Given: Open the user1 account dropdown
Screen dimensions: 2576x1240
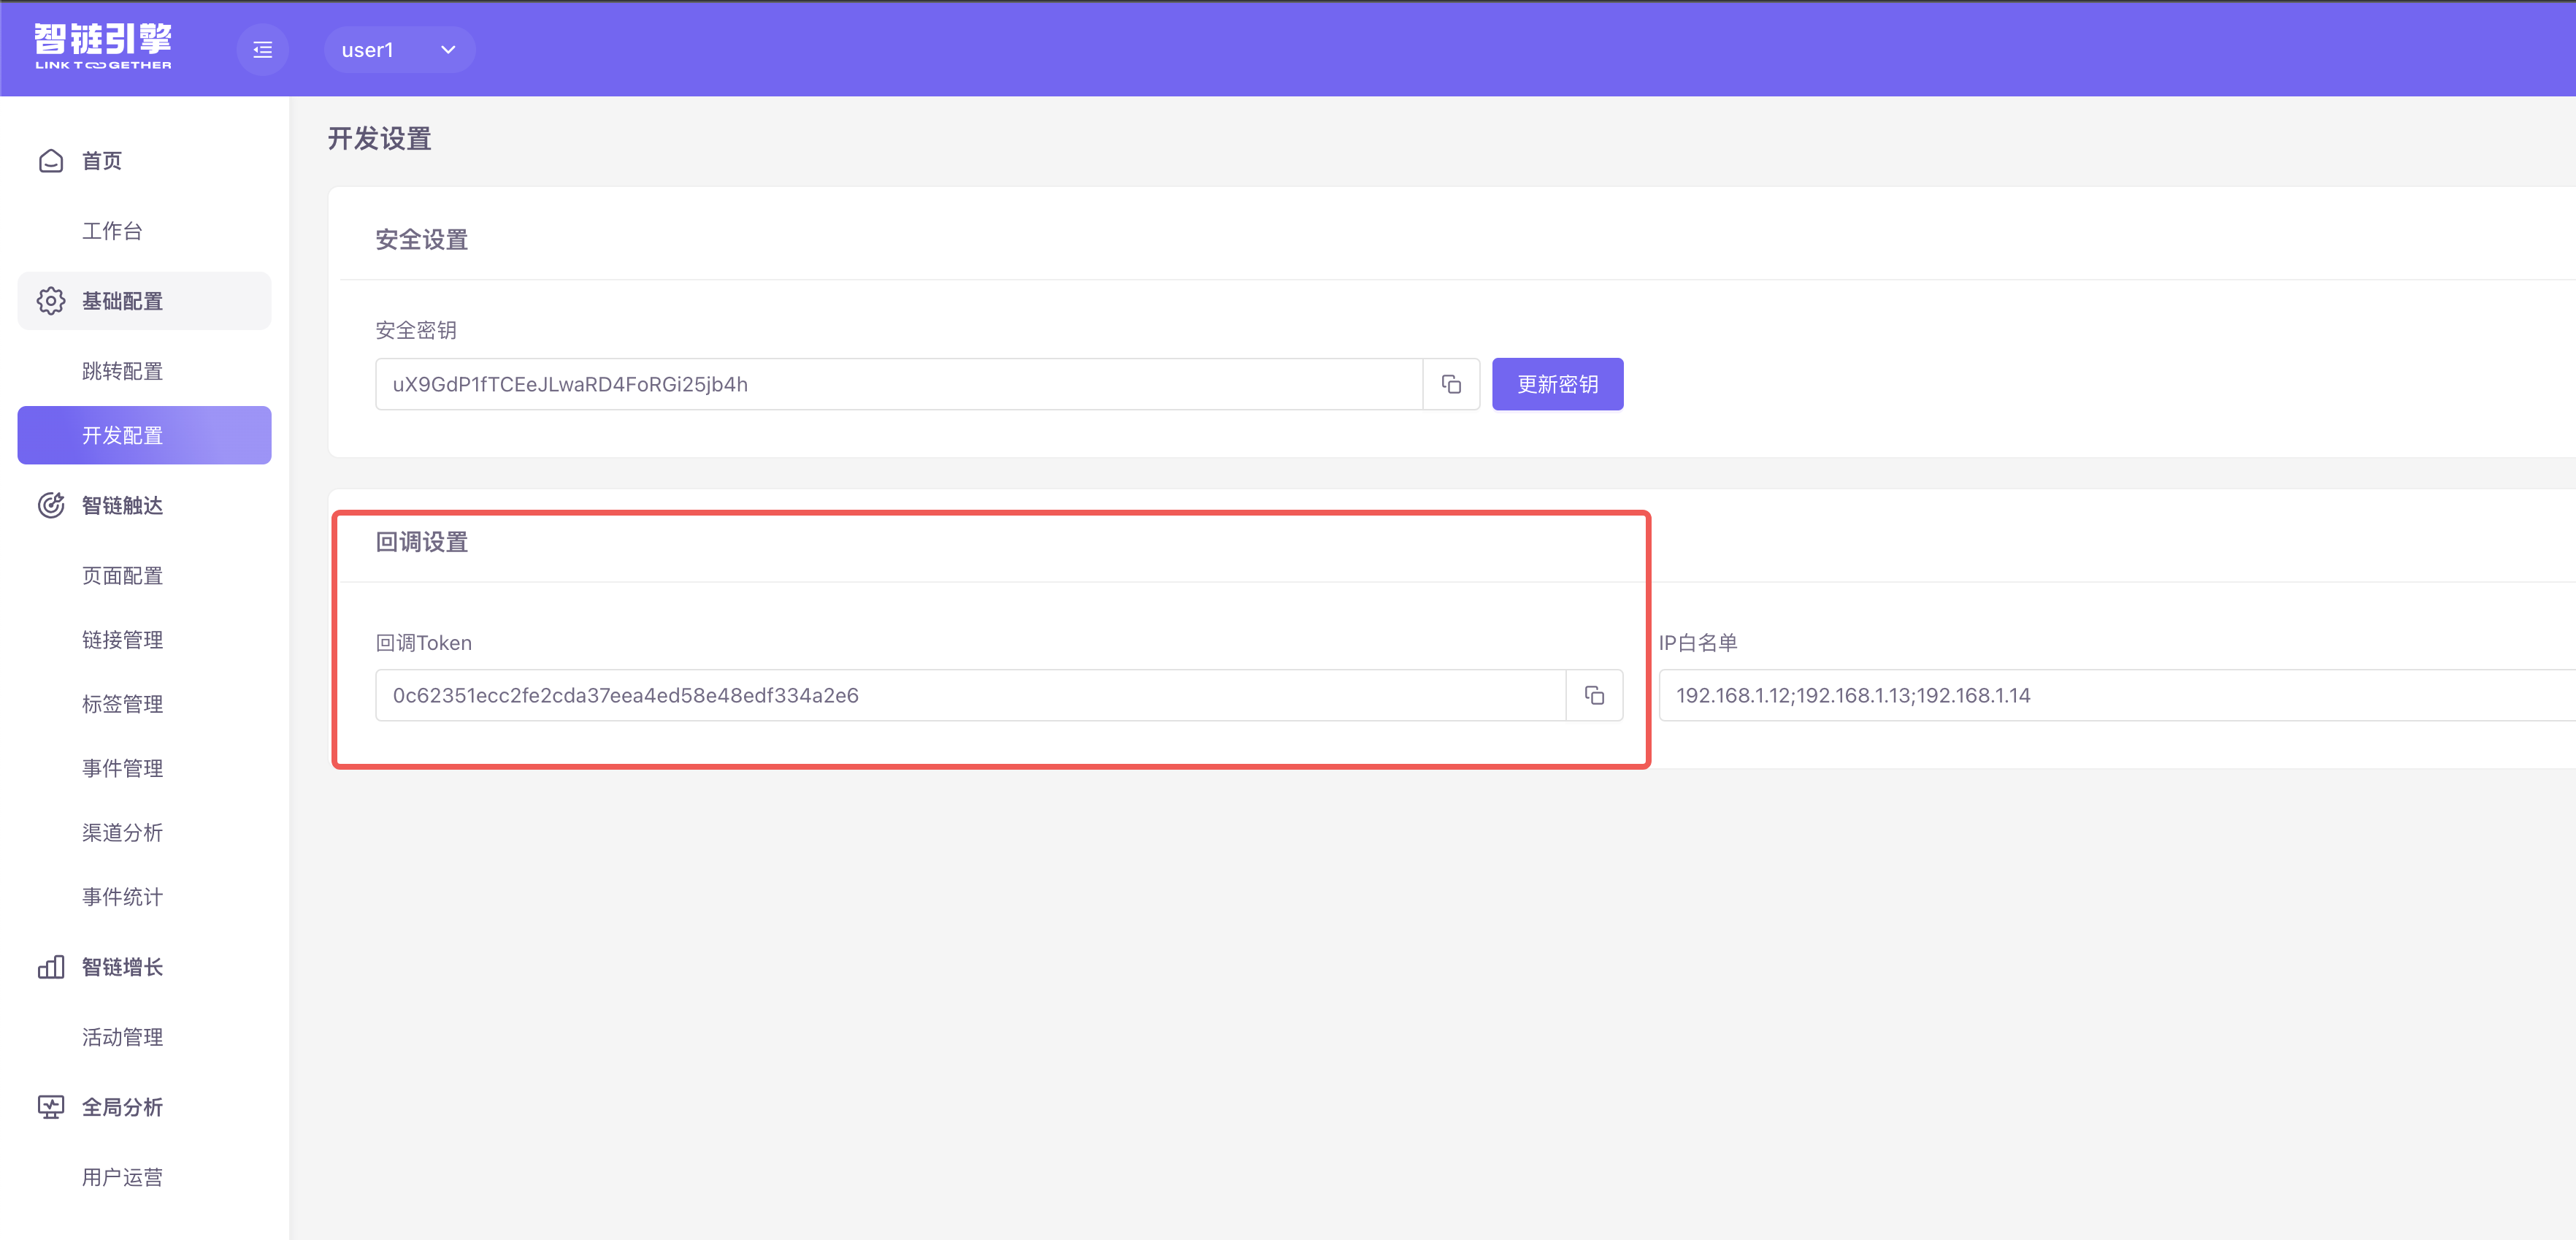Looking at the screenshot, I should [399, 50].
